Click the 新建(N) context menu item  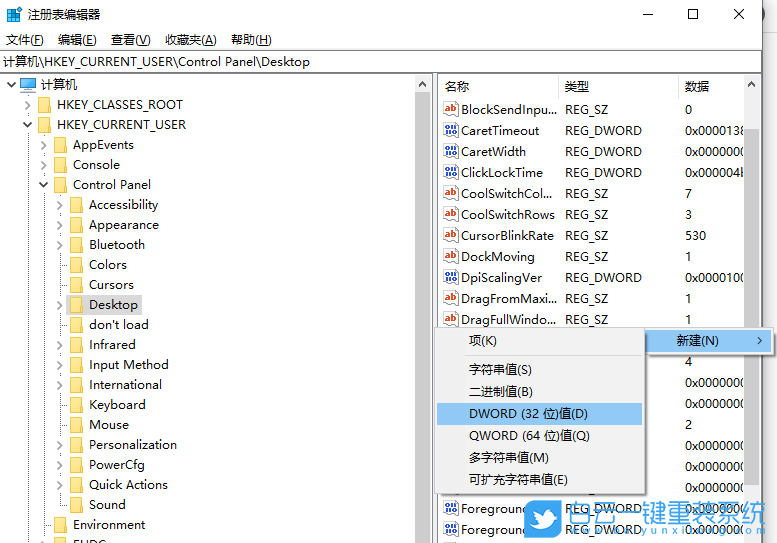pos(709,341)
